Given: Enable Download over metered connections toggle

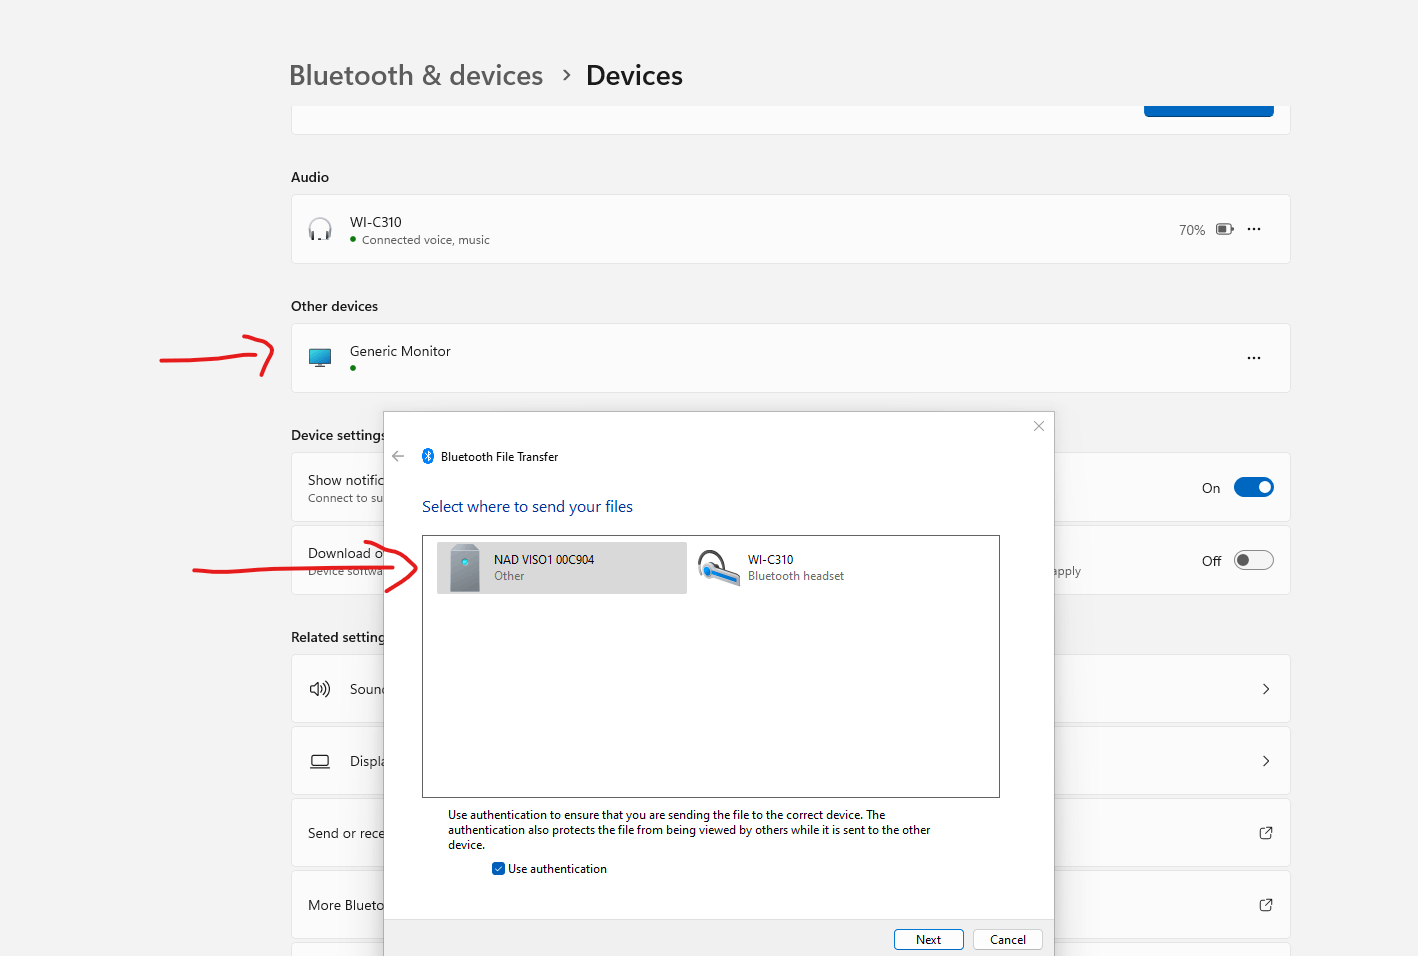Looking at the screenshot, I should 1254,560.
